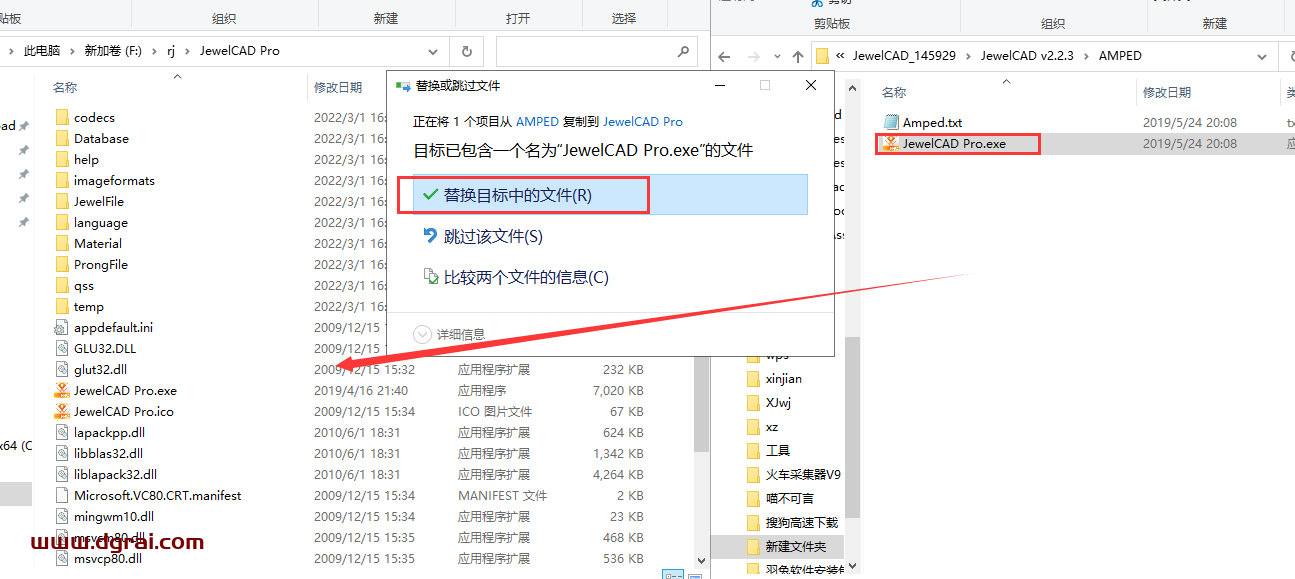Click the Database folder icon

[x=62, y=138]
